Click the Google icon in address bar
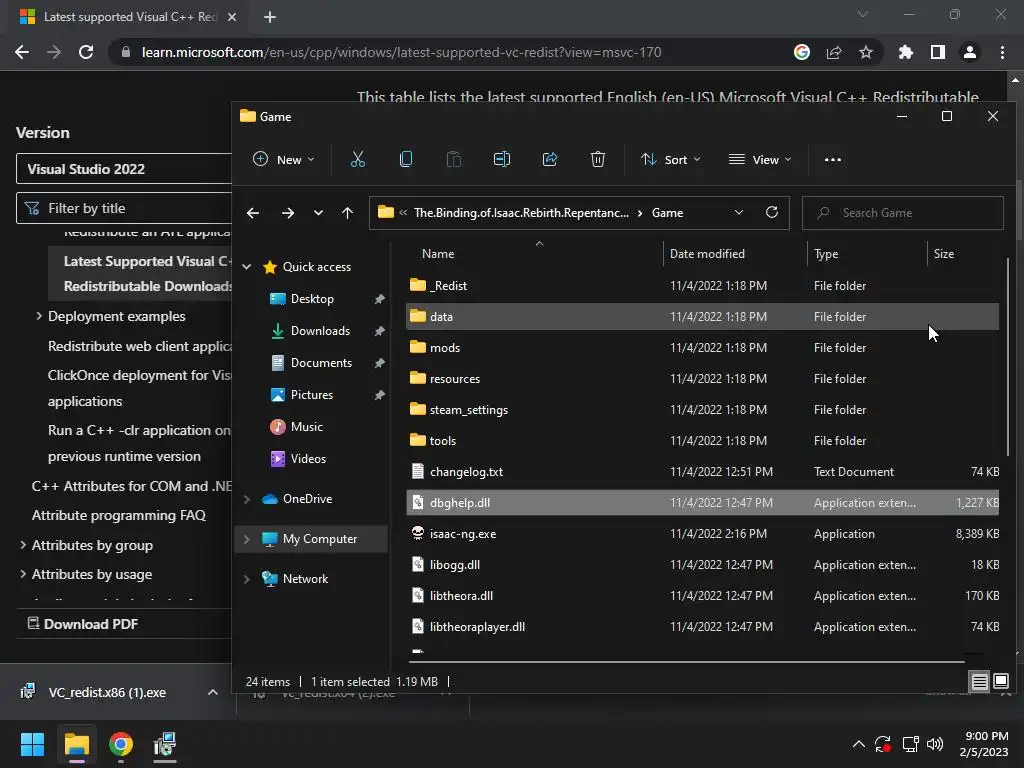This screenshot has width=1024, height=768. (x=802, y=52)
